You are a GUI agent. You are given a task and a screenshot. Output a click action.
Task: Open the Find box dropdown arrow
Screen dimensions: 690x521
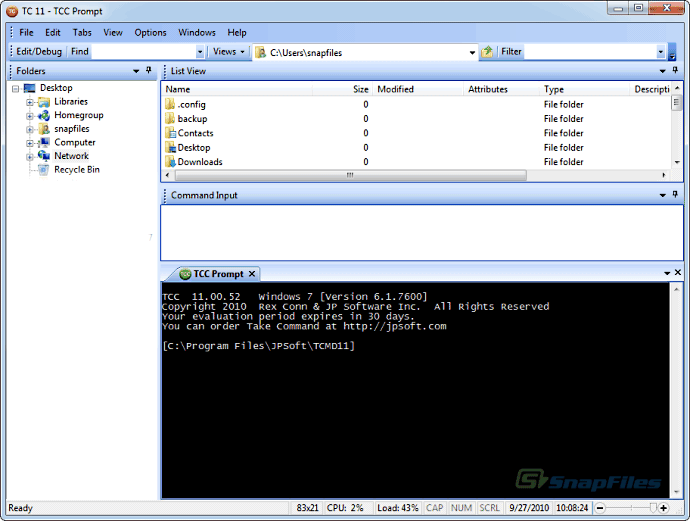point(200,52)
